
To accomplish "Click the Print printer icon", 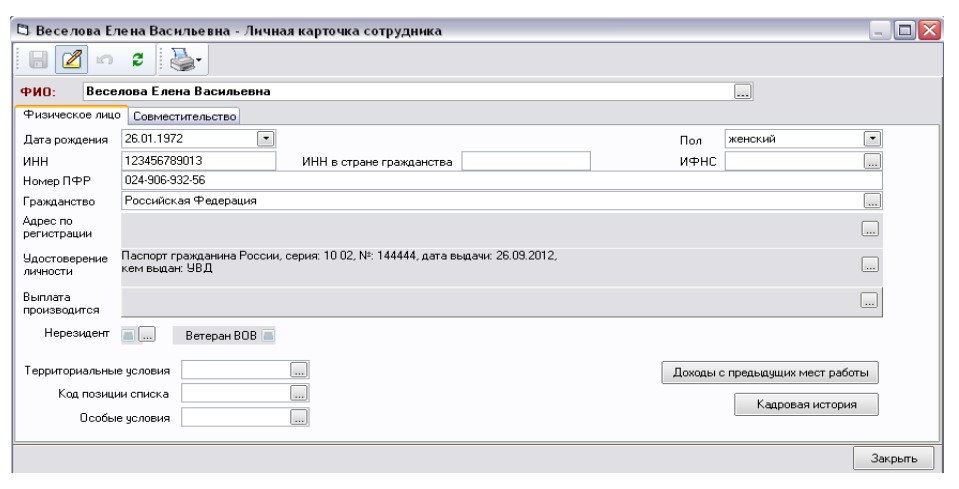I will (182, 60).
